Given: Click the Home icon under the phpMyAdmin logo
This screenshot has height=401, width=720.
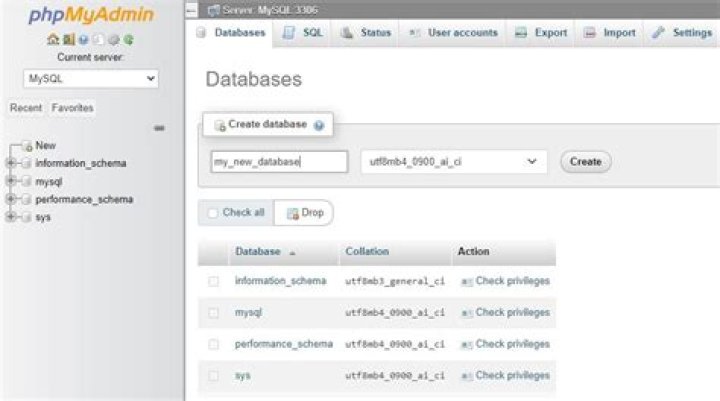Looking at the screenshot, I should tap(53, 40).
